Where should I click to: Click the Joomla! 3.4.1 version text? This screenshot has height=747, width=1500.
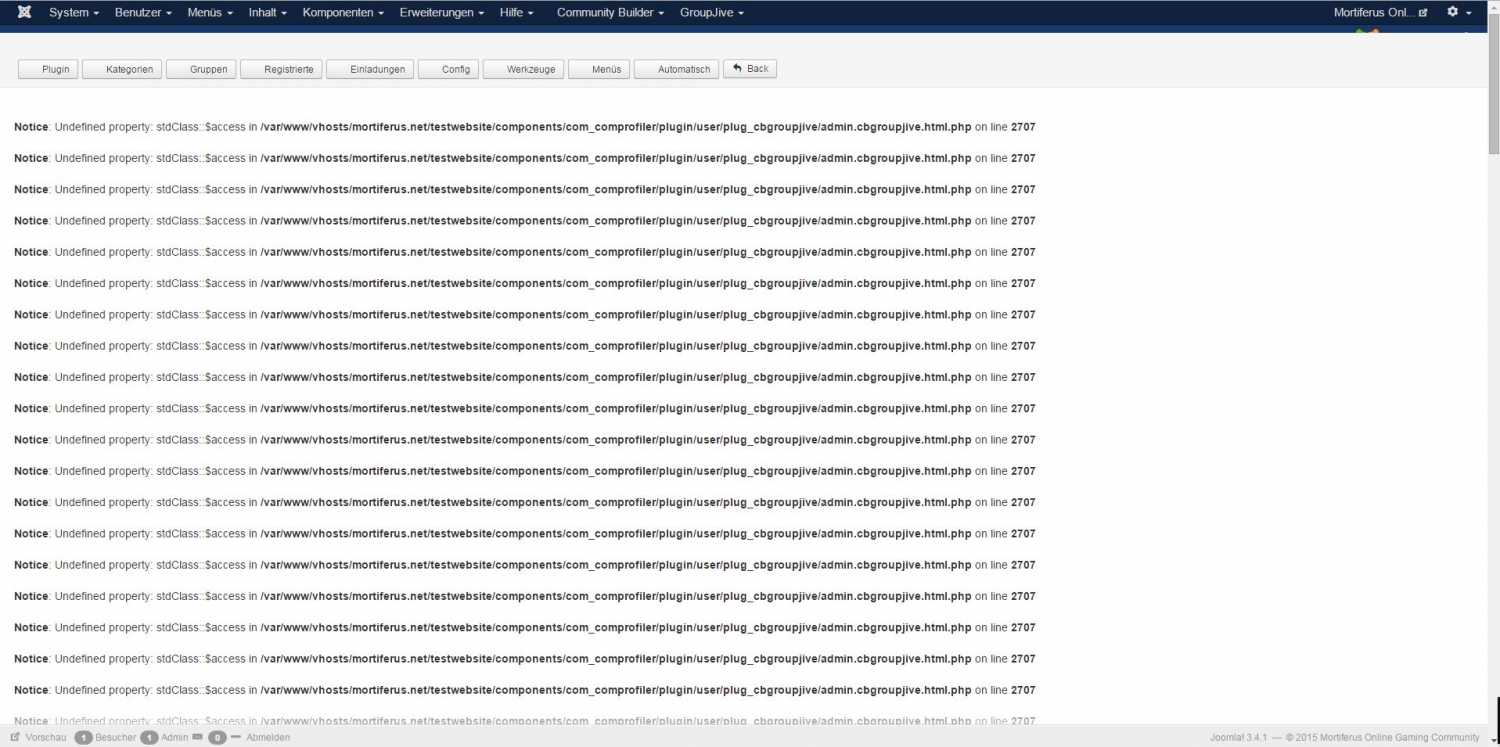1239,738
